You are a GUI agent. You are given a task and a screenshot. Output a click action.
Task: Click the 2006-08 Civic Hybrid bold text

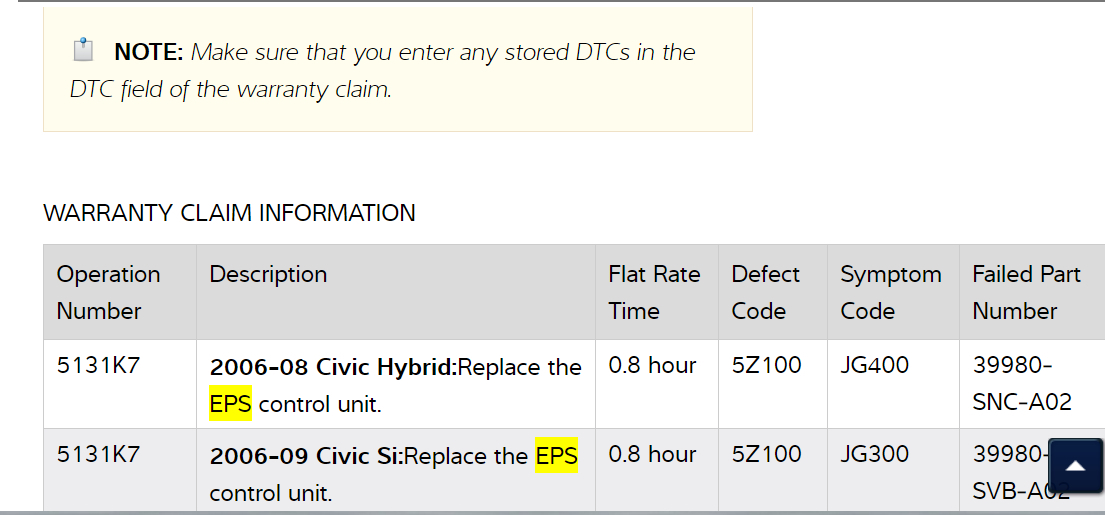(332, 367)
